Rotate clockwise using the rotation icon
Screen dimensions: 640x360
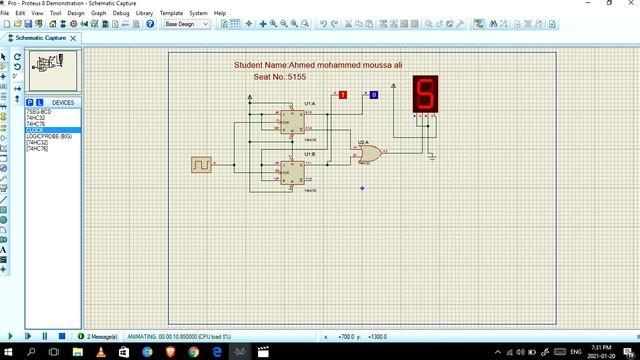(17, 57)
